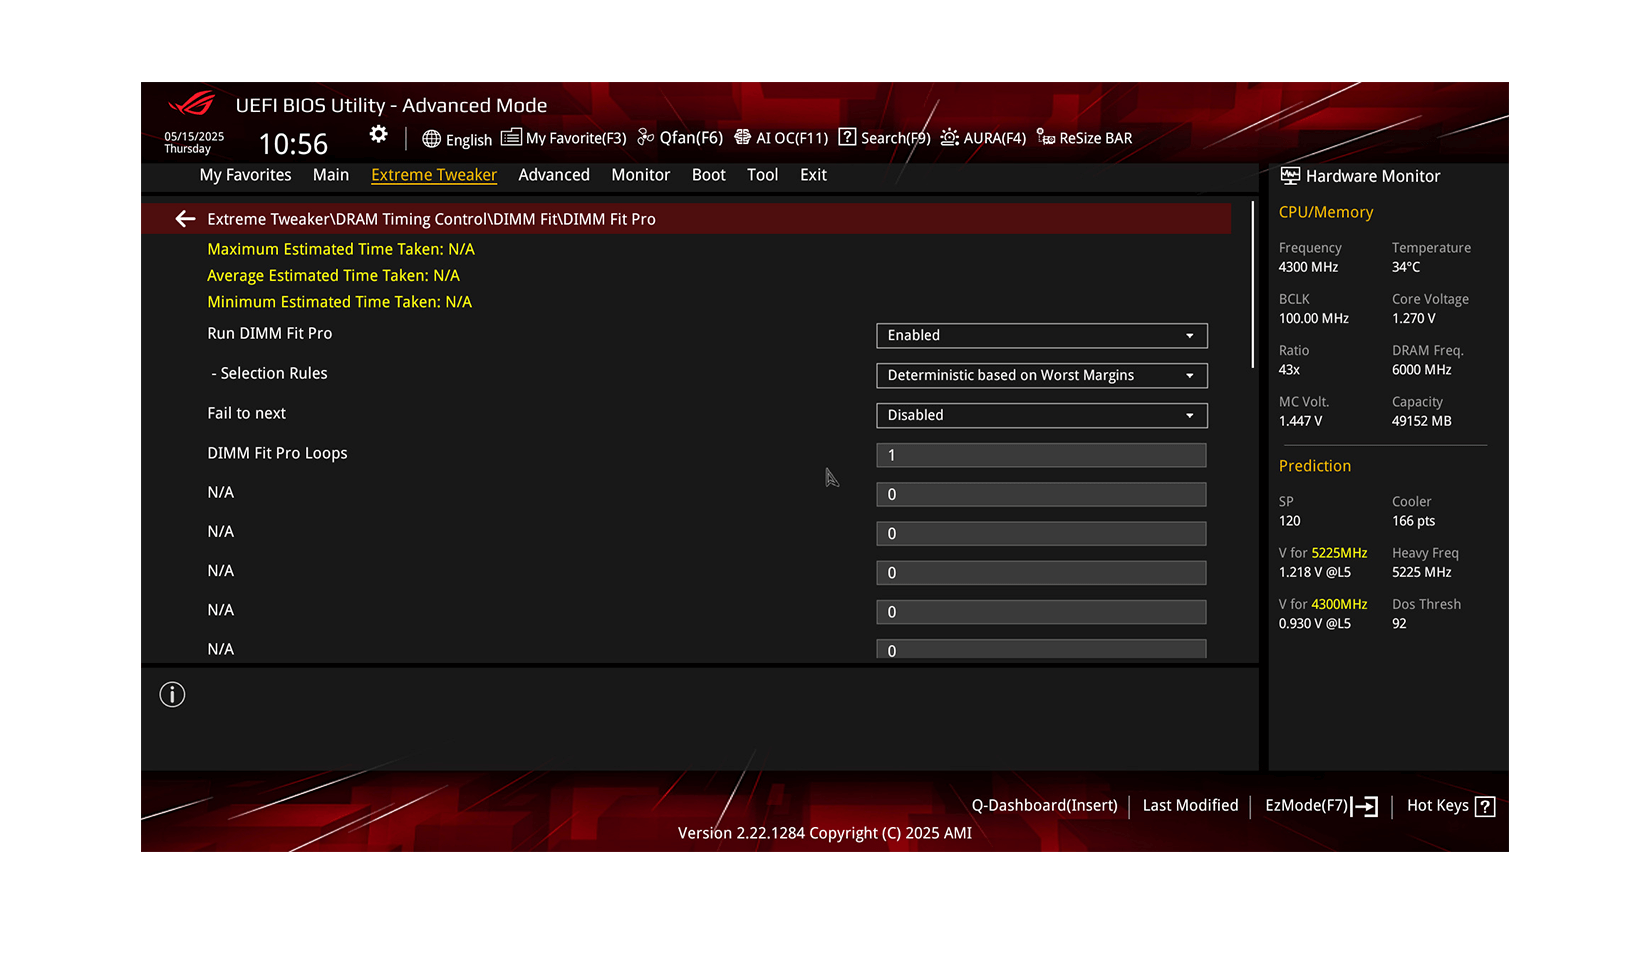Select the Fail to next row label
Image resolution: width=1651 pixels, height=973 pixels.
point(246,414)
